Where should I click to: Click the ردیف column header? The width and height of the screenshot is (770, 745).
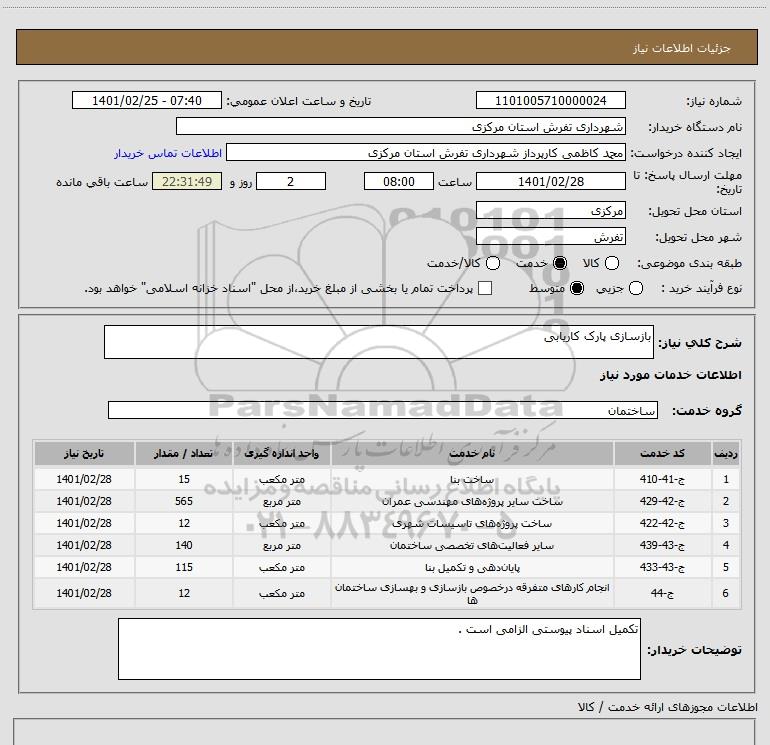[726, 453]
